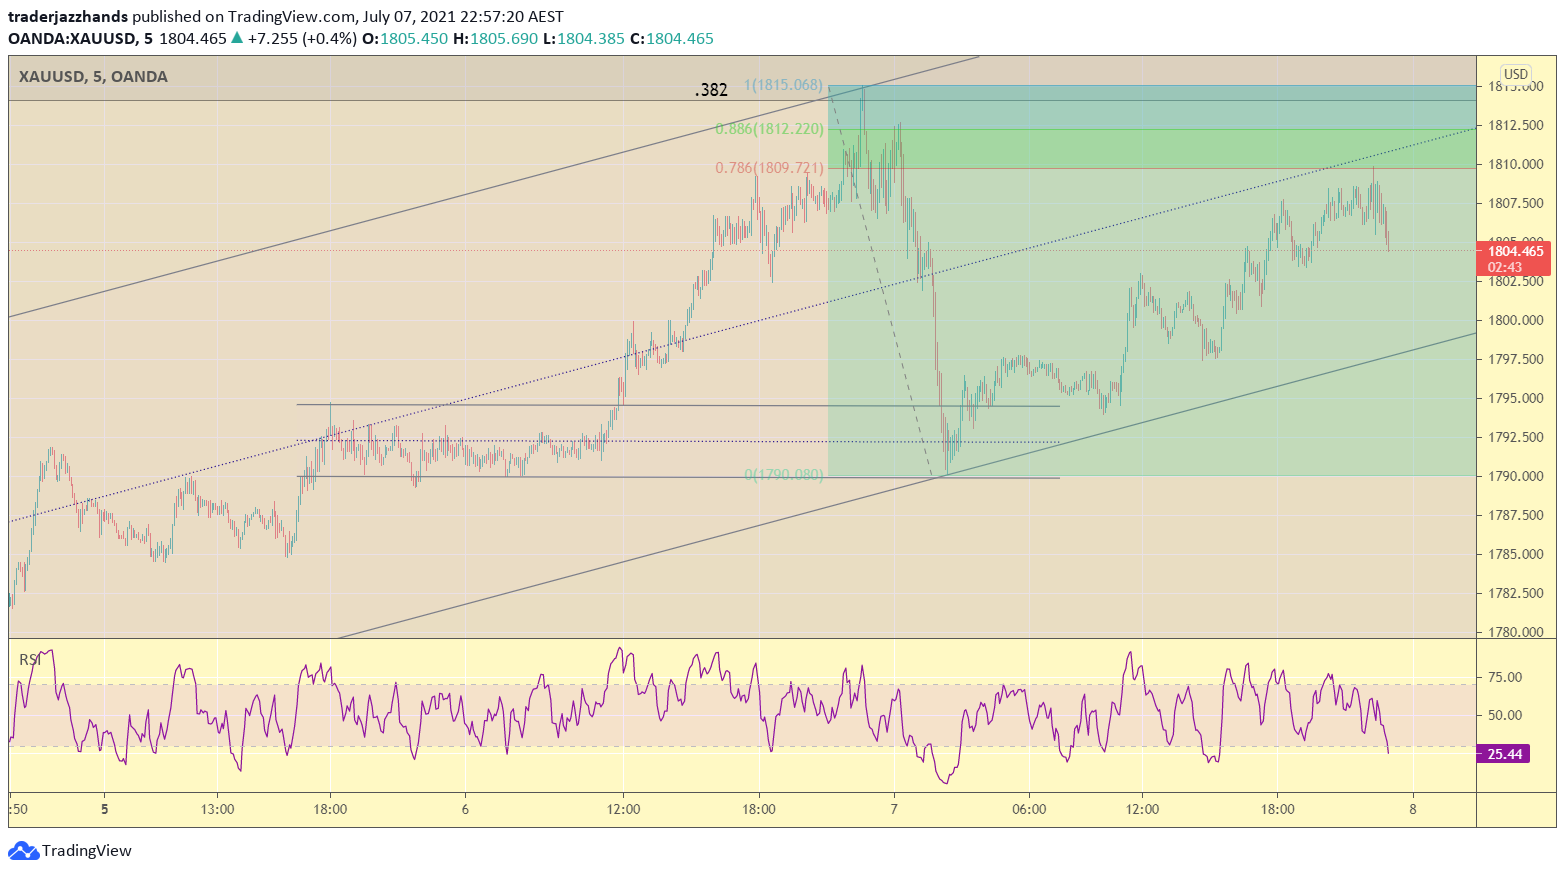
Task: Click the date 6 on time axis
Action: coord(465,809)
